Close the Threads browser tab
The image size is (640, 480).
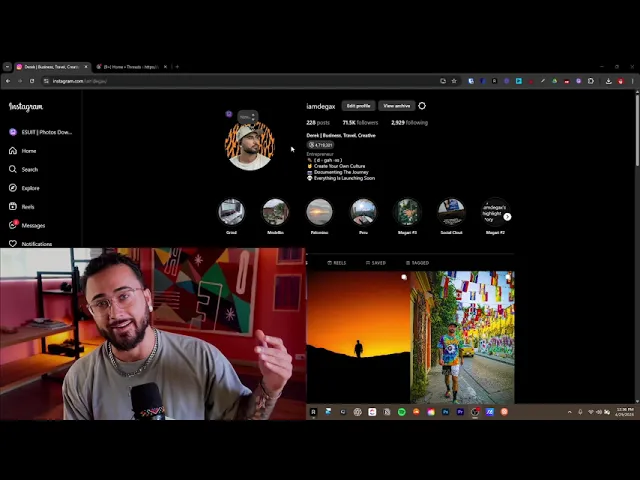(x=165, y=67)
